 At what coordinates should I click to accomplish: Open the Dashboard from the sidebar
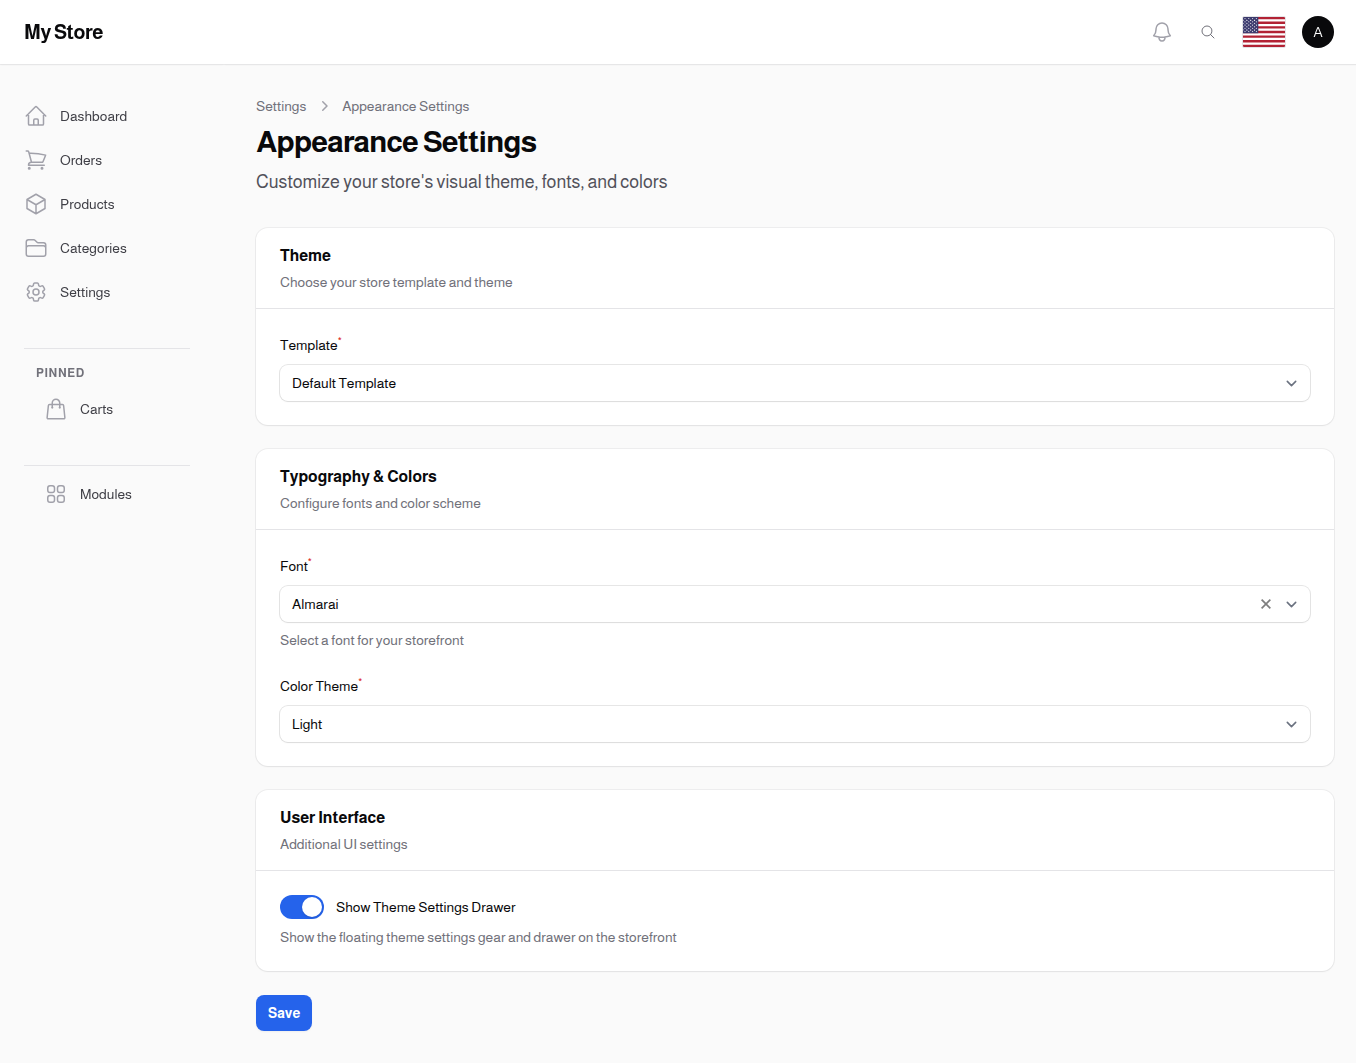pyautogui.click(x=93, y=116)
